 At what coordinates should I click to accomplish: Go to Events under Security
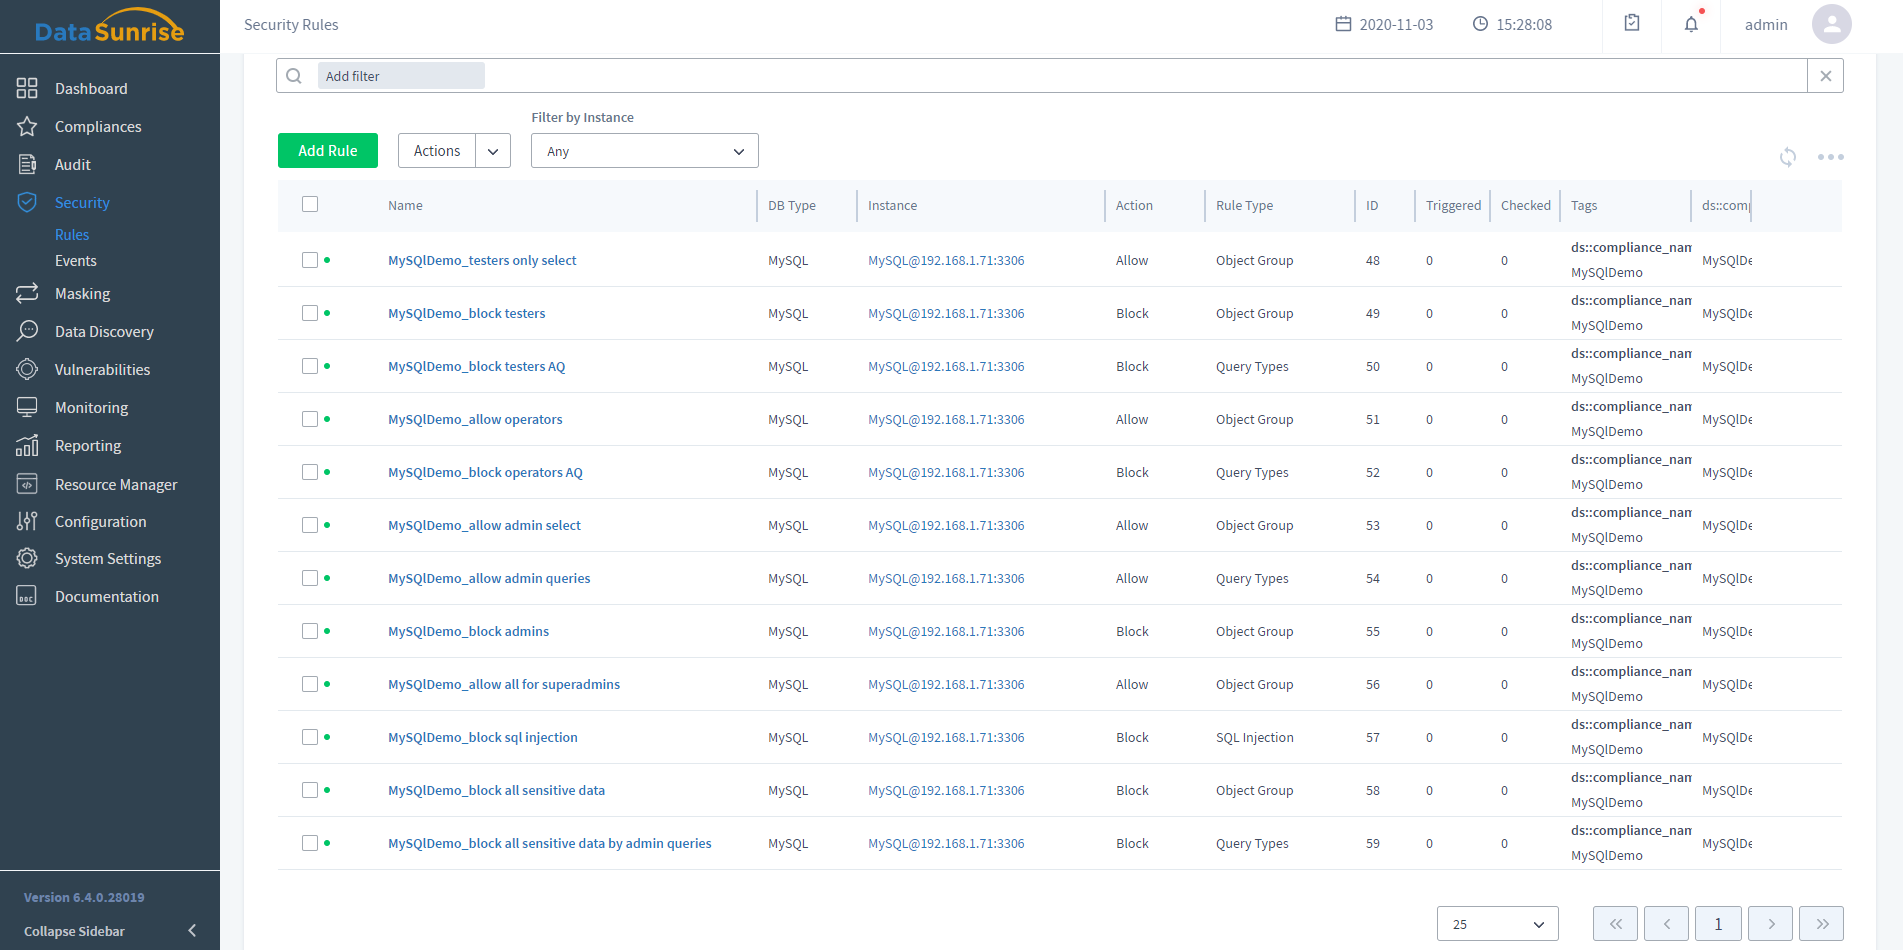coord(76,261)
